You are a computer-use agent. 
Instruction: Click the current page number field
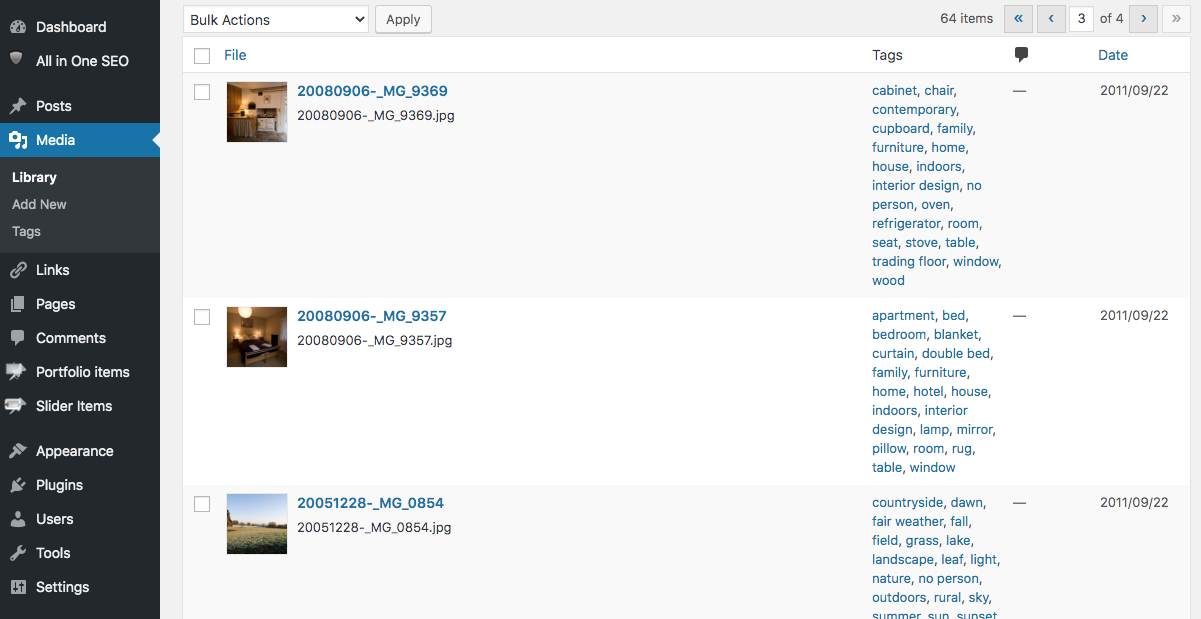pos(1081,18)
